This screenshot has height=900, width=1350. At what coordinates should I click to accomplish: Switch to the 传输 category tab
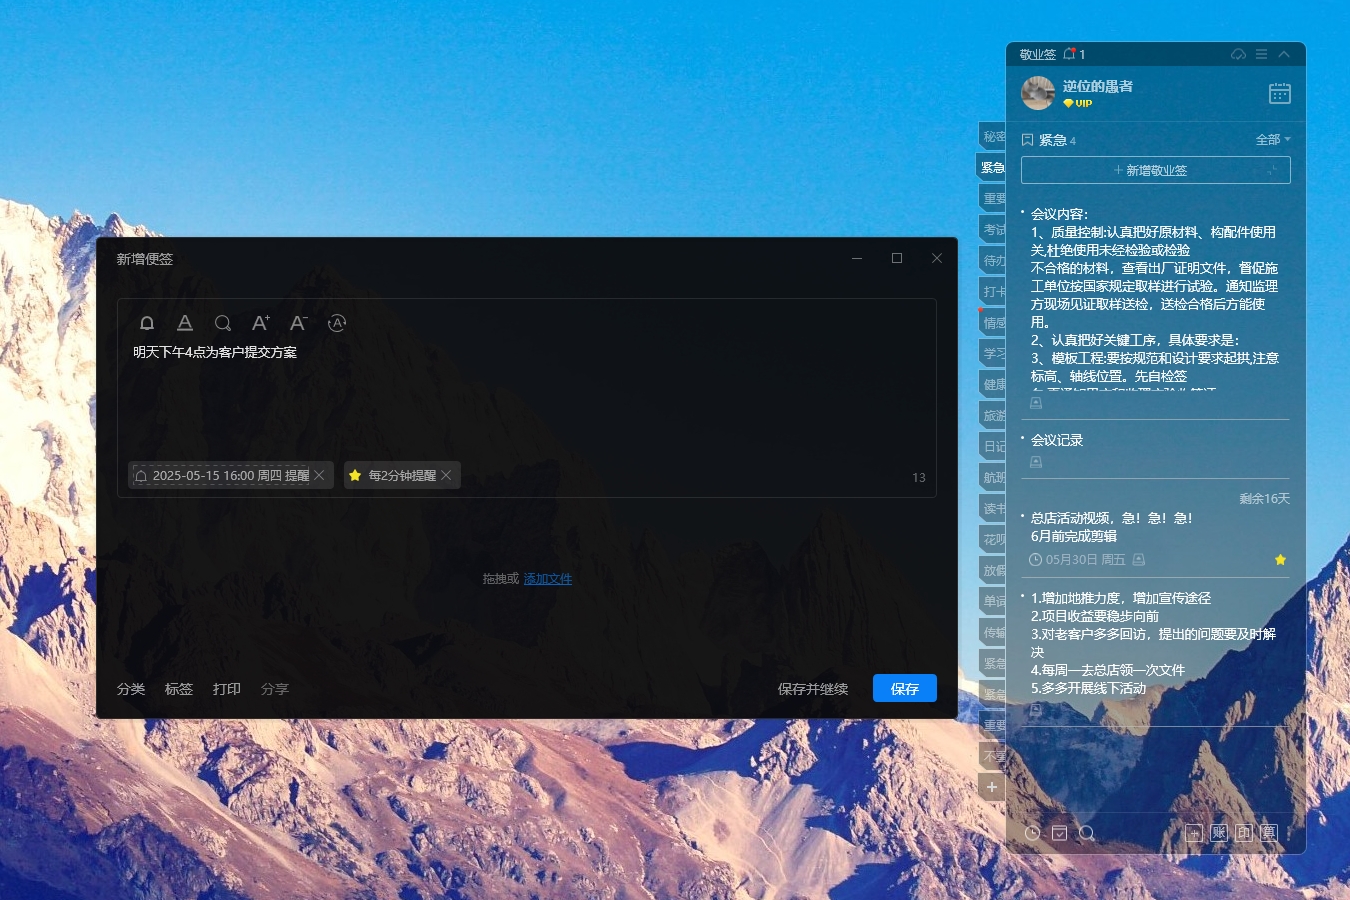pyautogui.click(x=992, y=632)
